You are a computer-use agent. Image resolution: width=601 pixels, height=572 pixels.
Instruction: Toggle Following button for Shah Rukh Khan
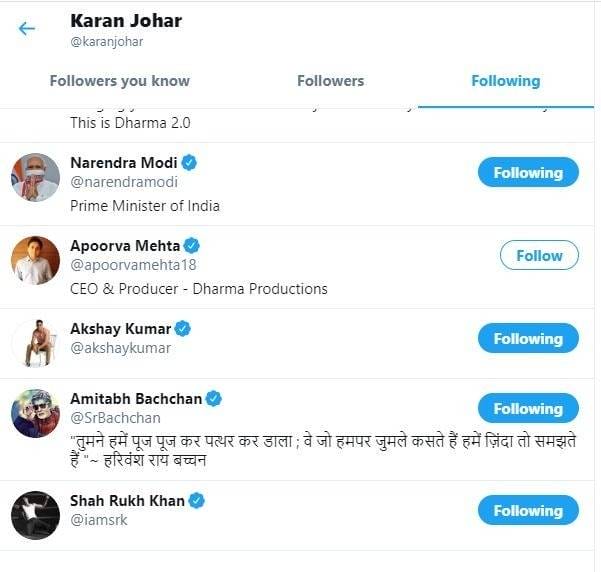point(527,511)
